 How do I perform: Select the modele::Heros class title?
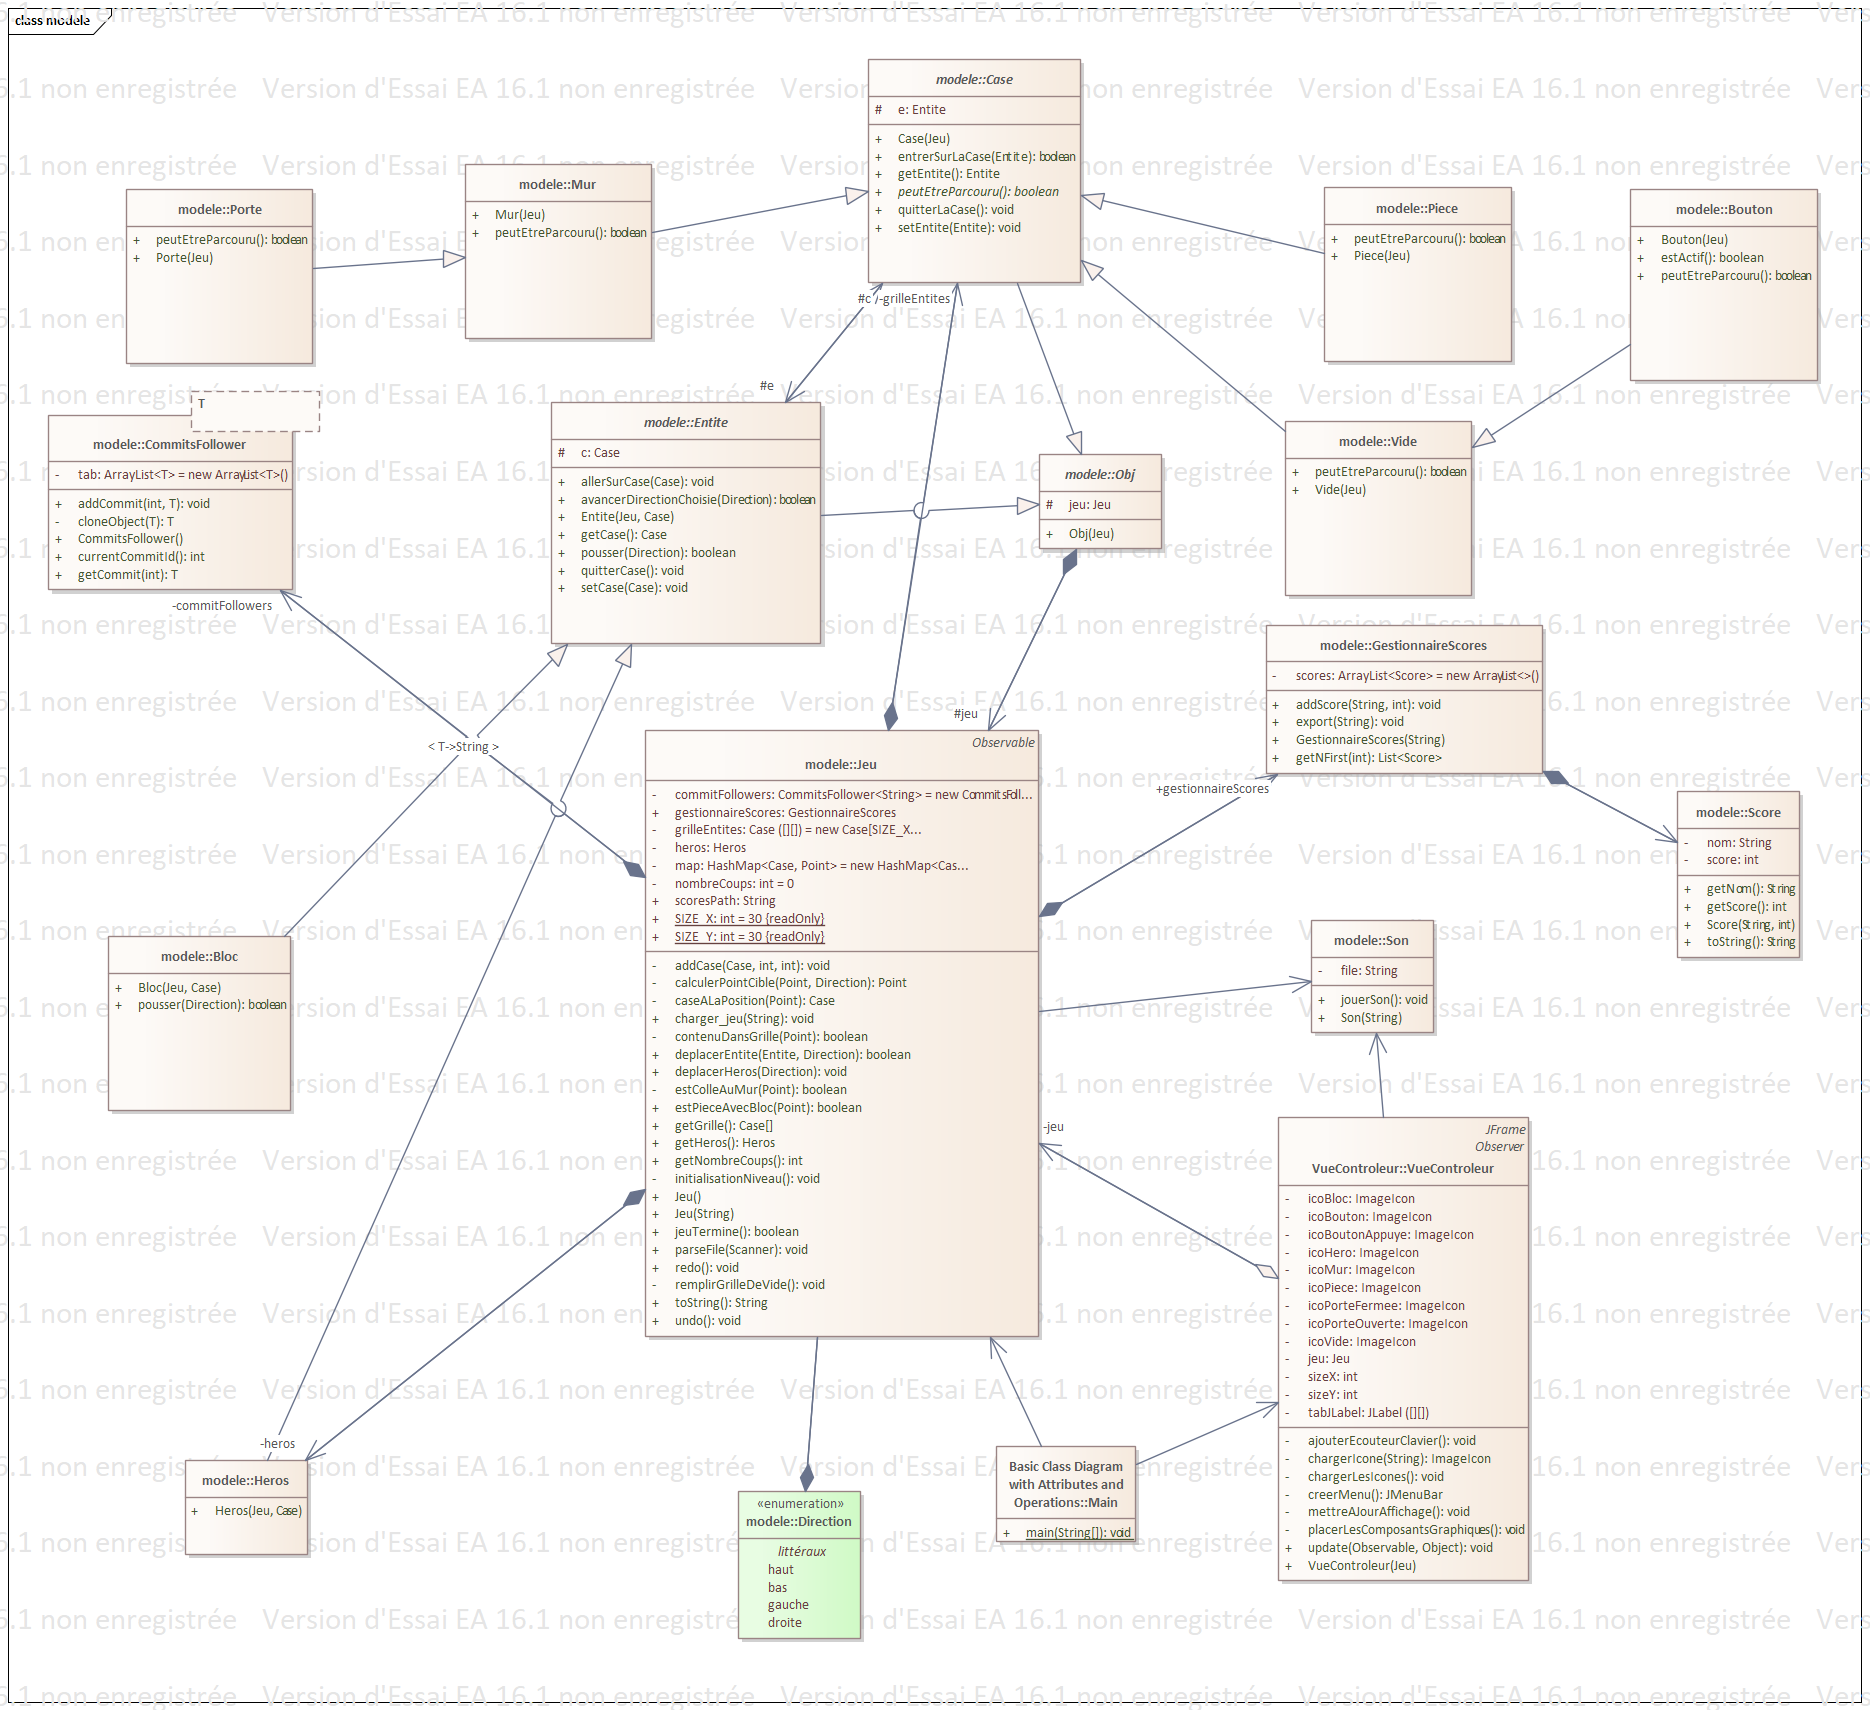tap(245, 1480)
